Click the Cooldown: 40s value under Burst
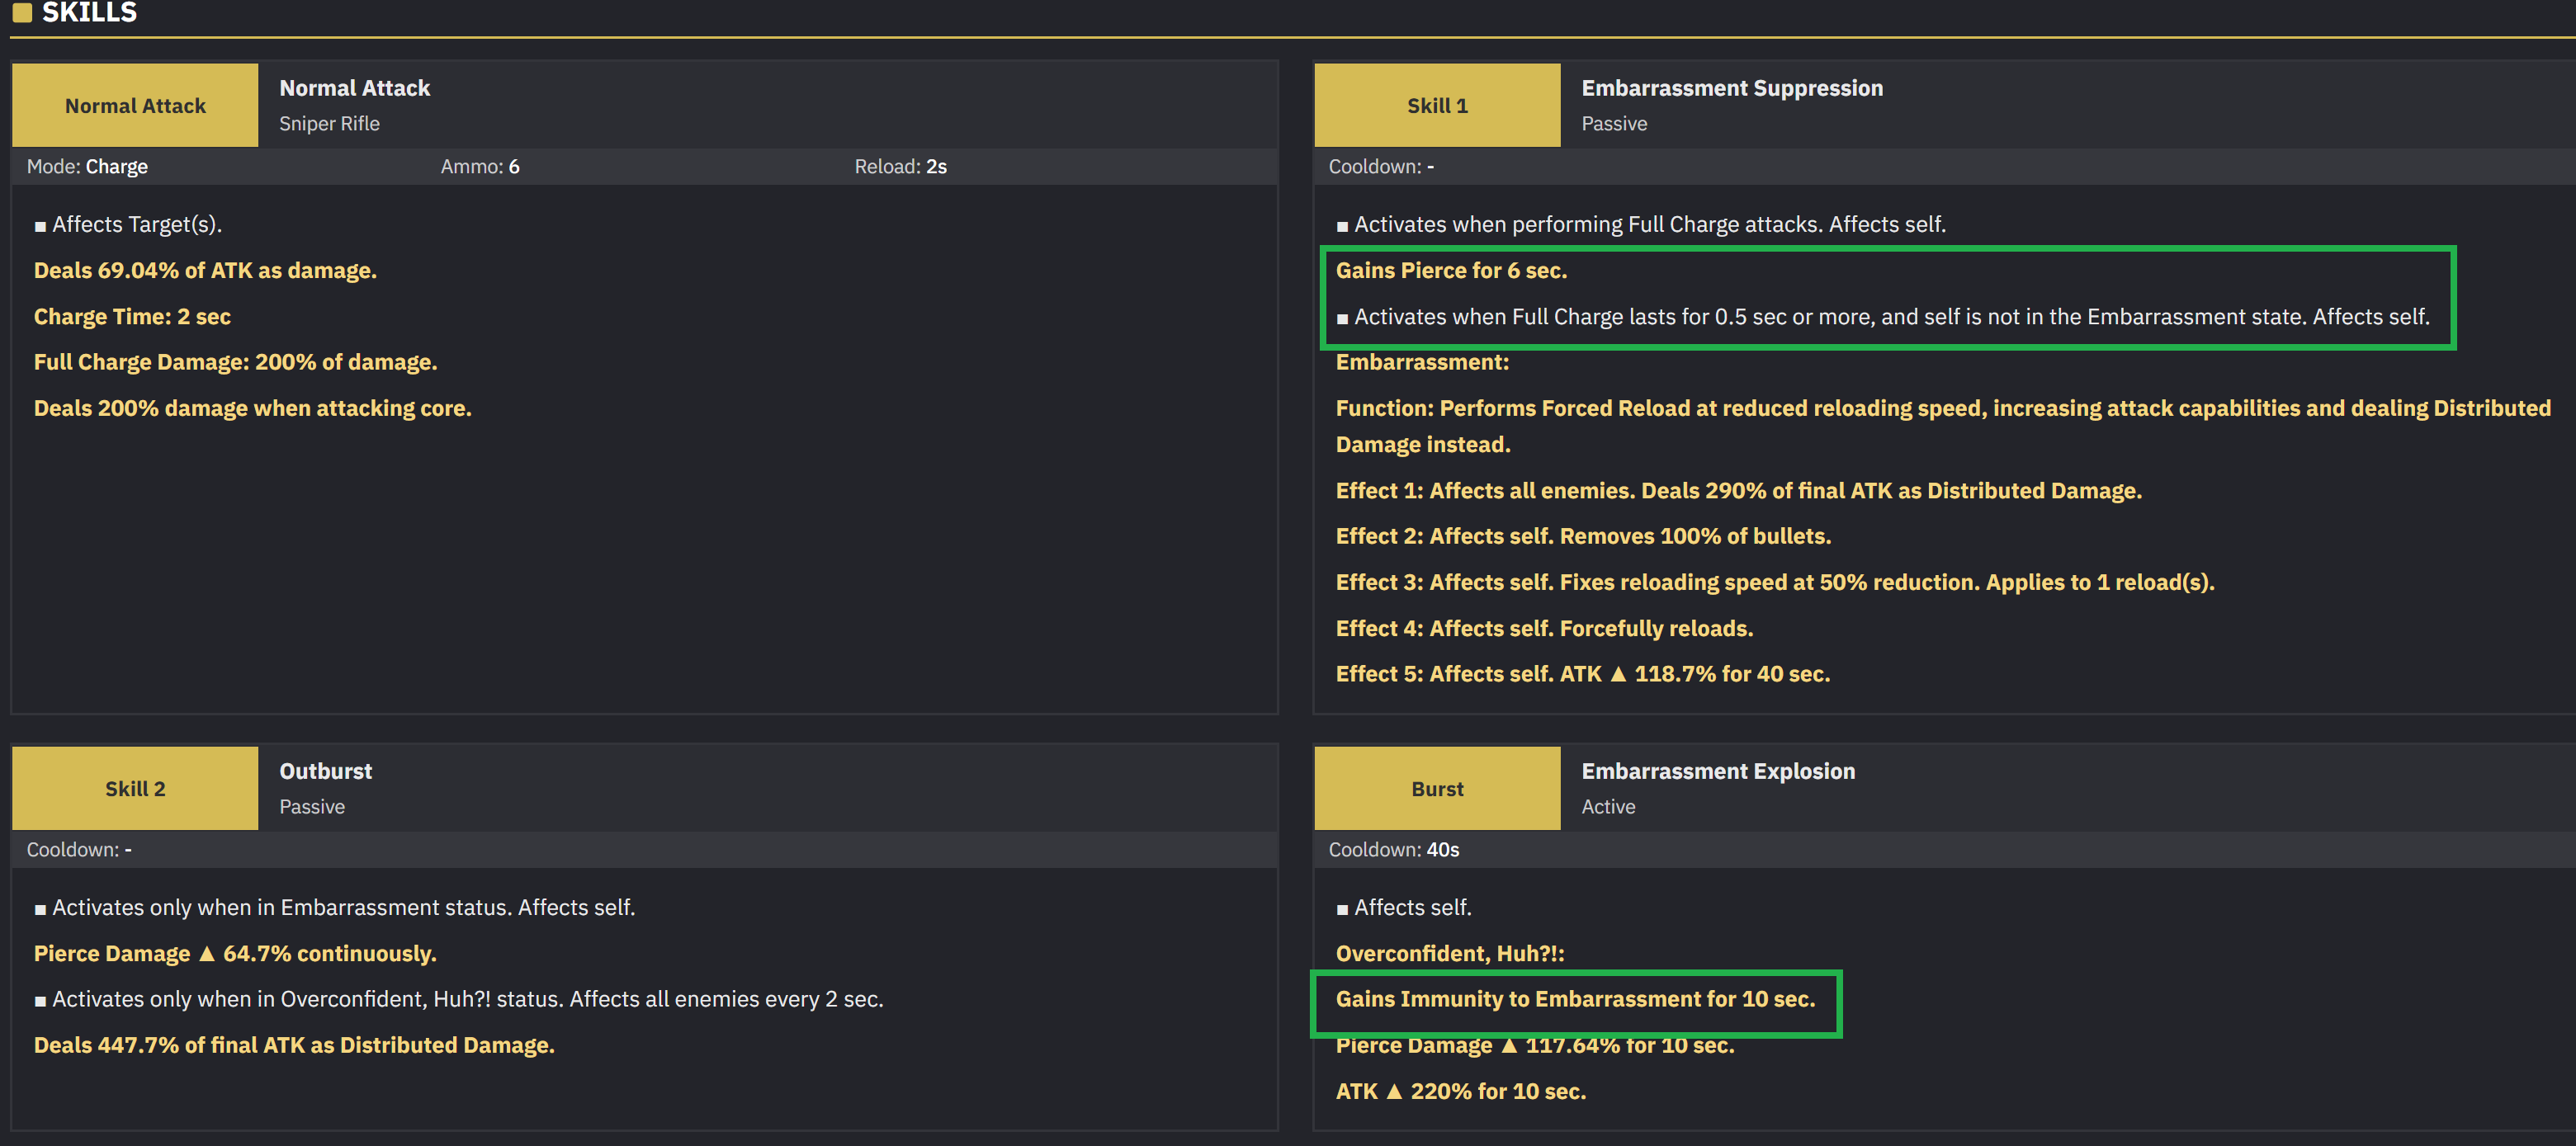 tap(1393, 850)
